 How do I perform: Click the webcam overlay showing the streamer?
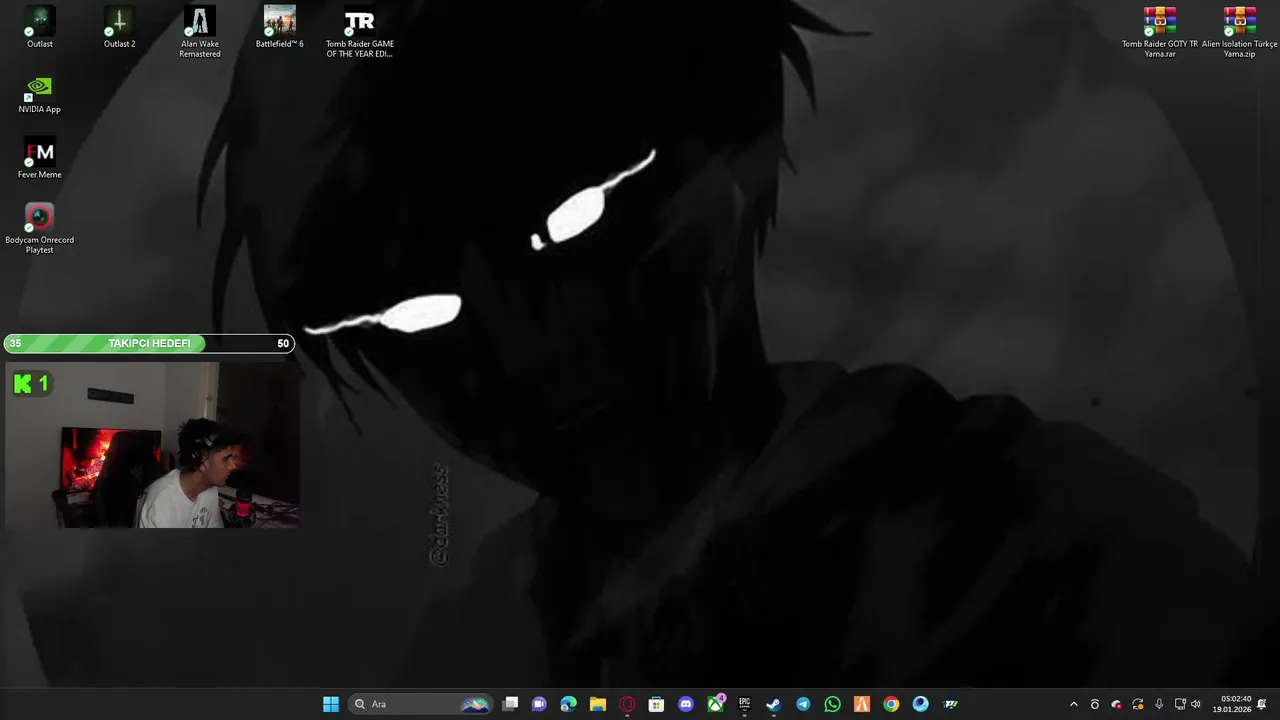click(x=152, y=446)
